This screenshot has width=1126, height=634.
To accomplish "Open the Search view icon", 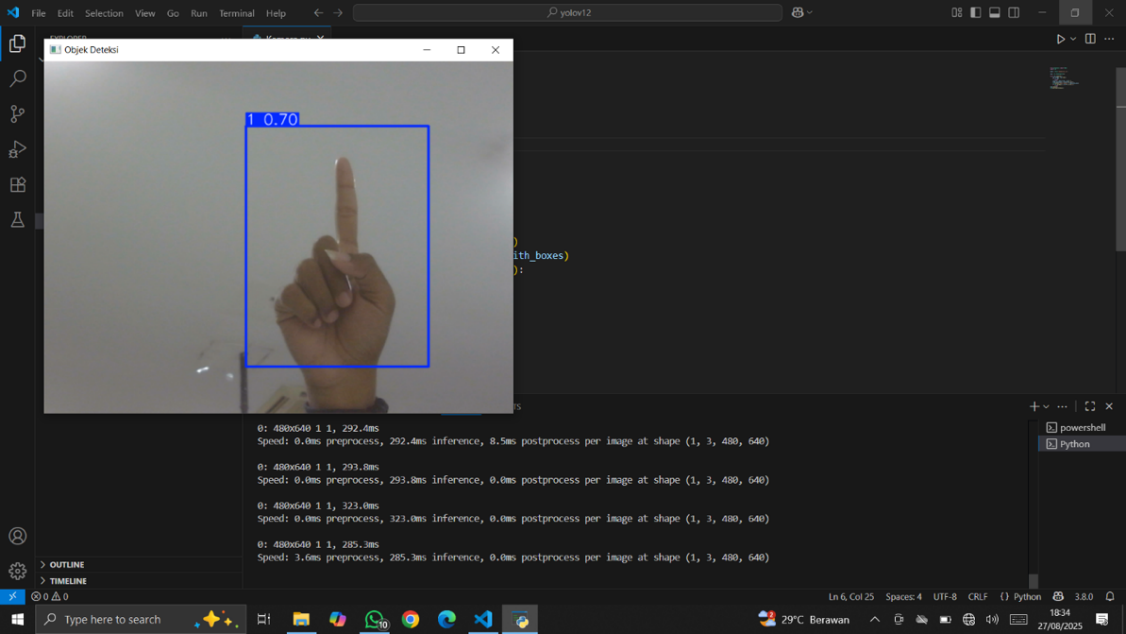I will (x=17, y=78).
